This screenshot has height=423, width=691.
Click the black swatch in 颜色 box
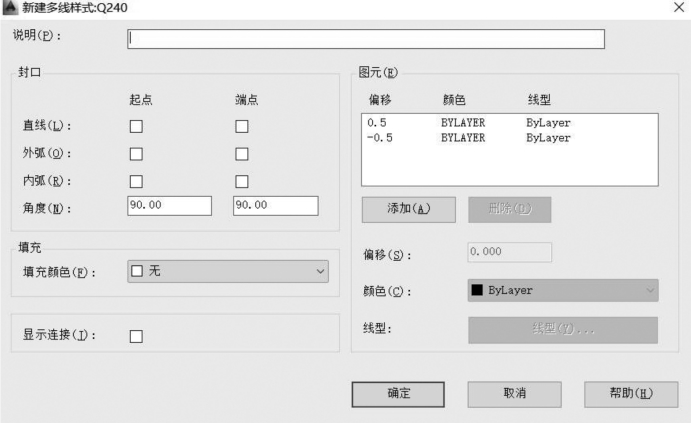pos(477,290)
